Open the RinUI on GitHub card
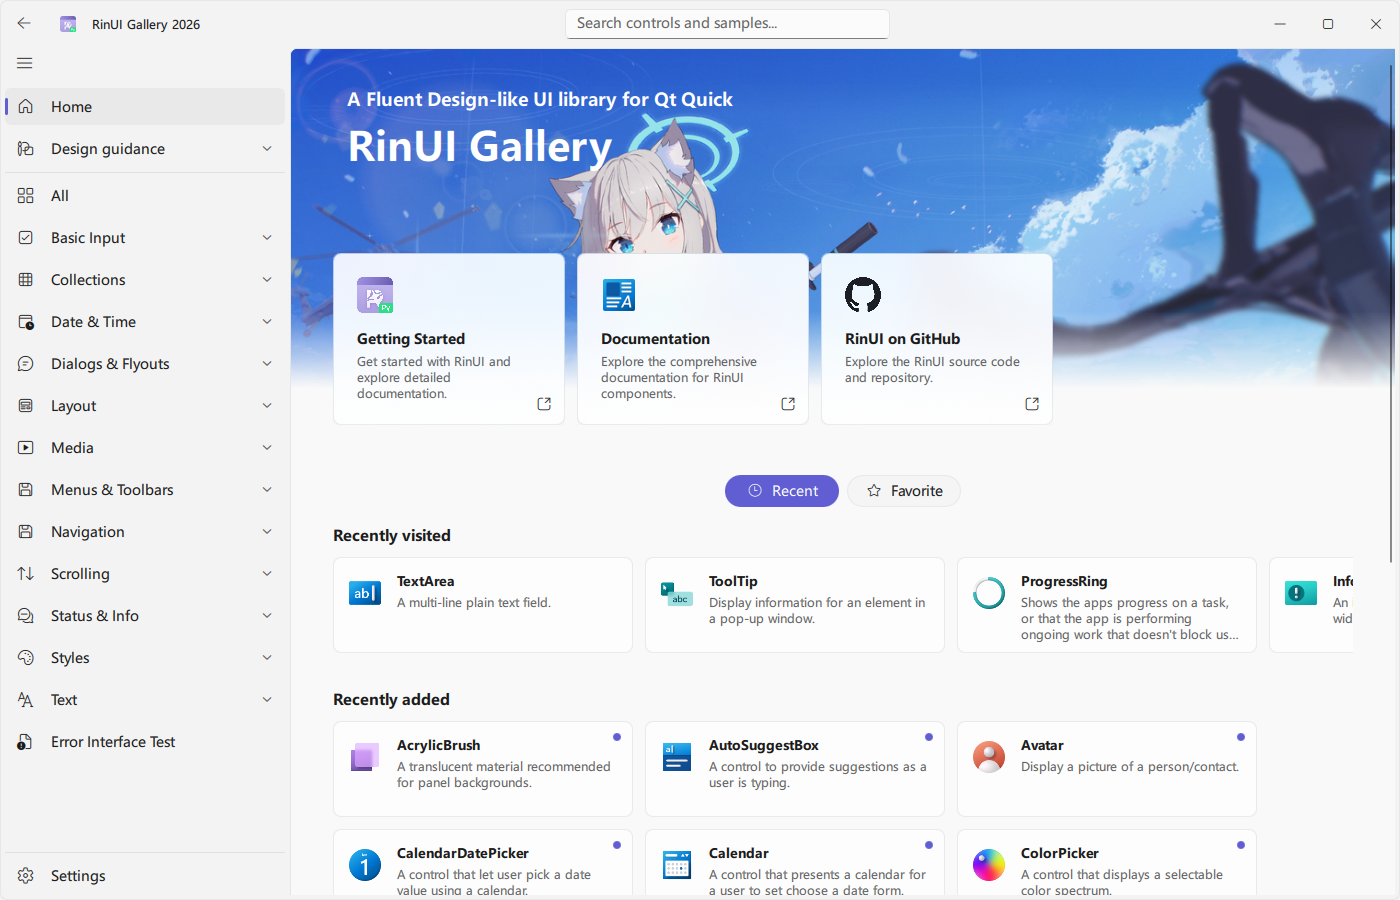This screenshot has height=900, width=1400. point(937,339)
